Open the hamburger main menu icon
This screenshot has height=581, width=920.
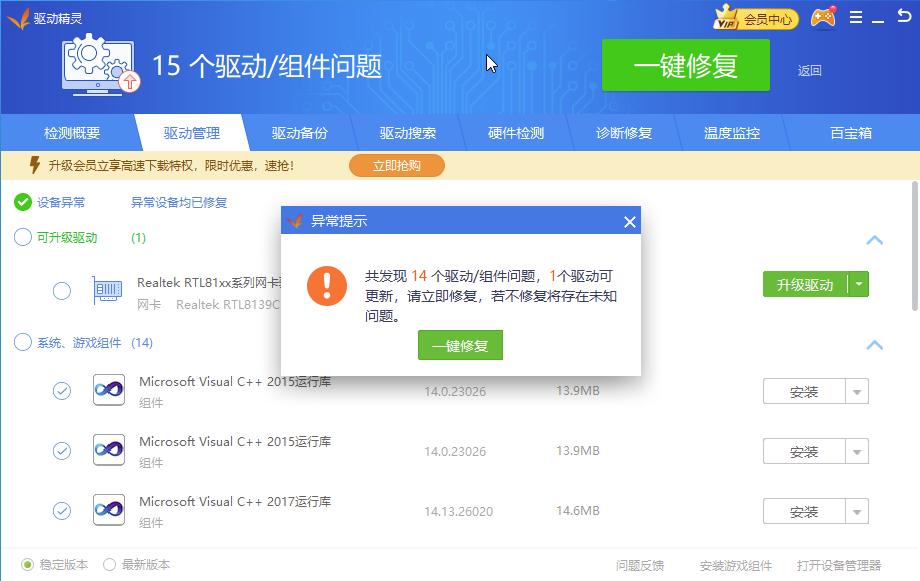(x=855, y=17)
